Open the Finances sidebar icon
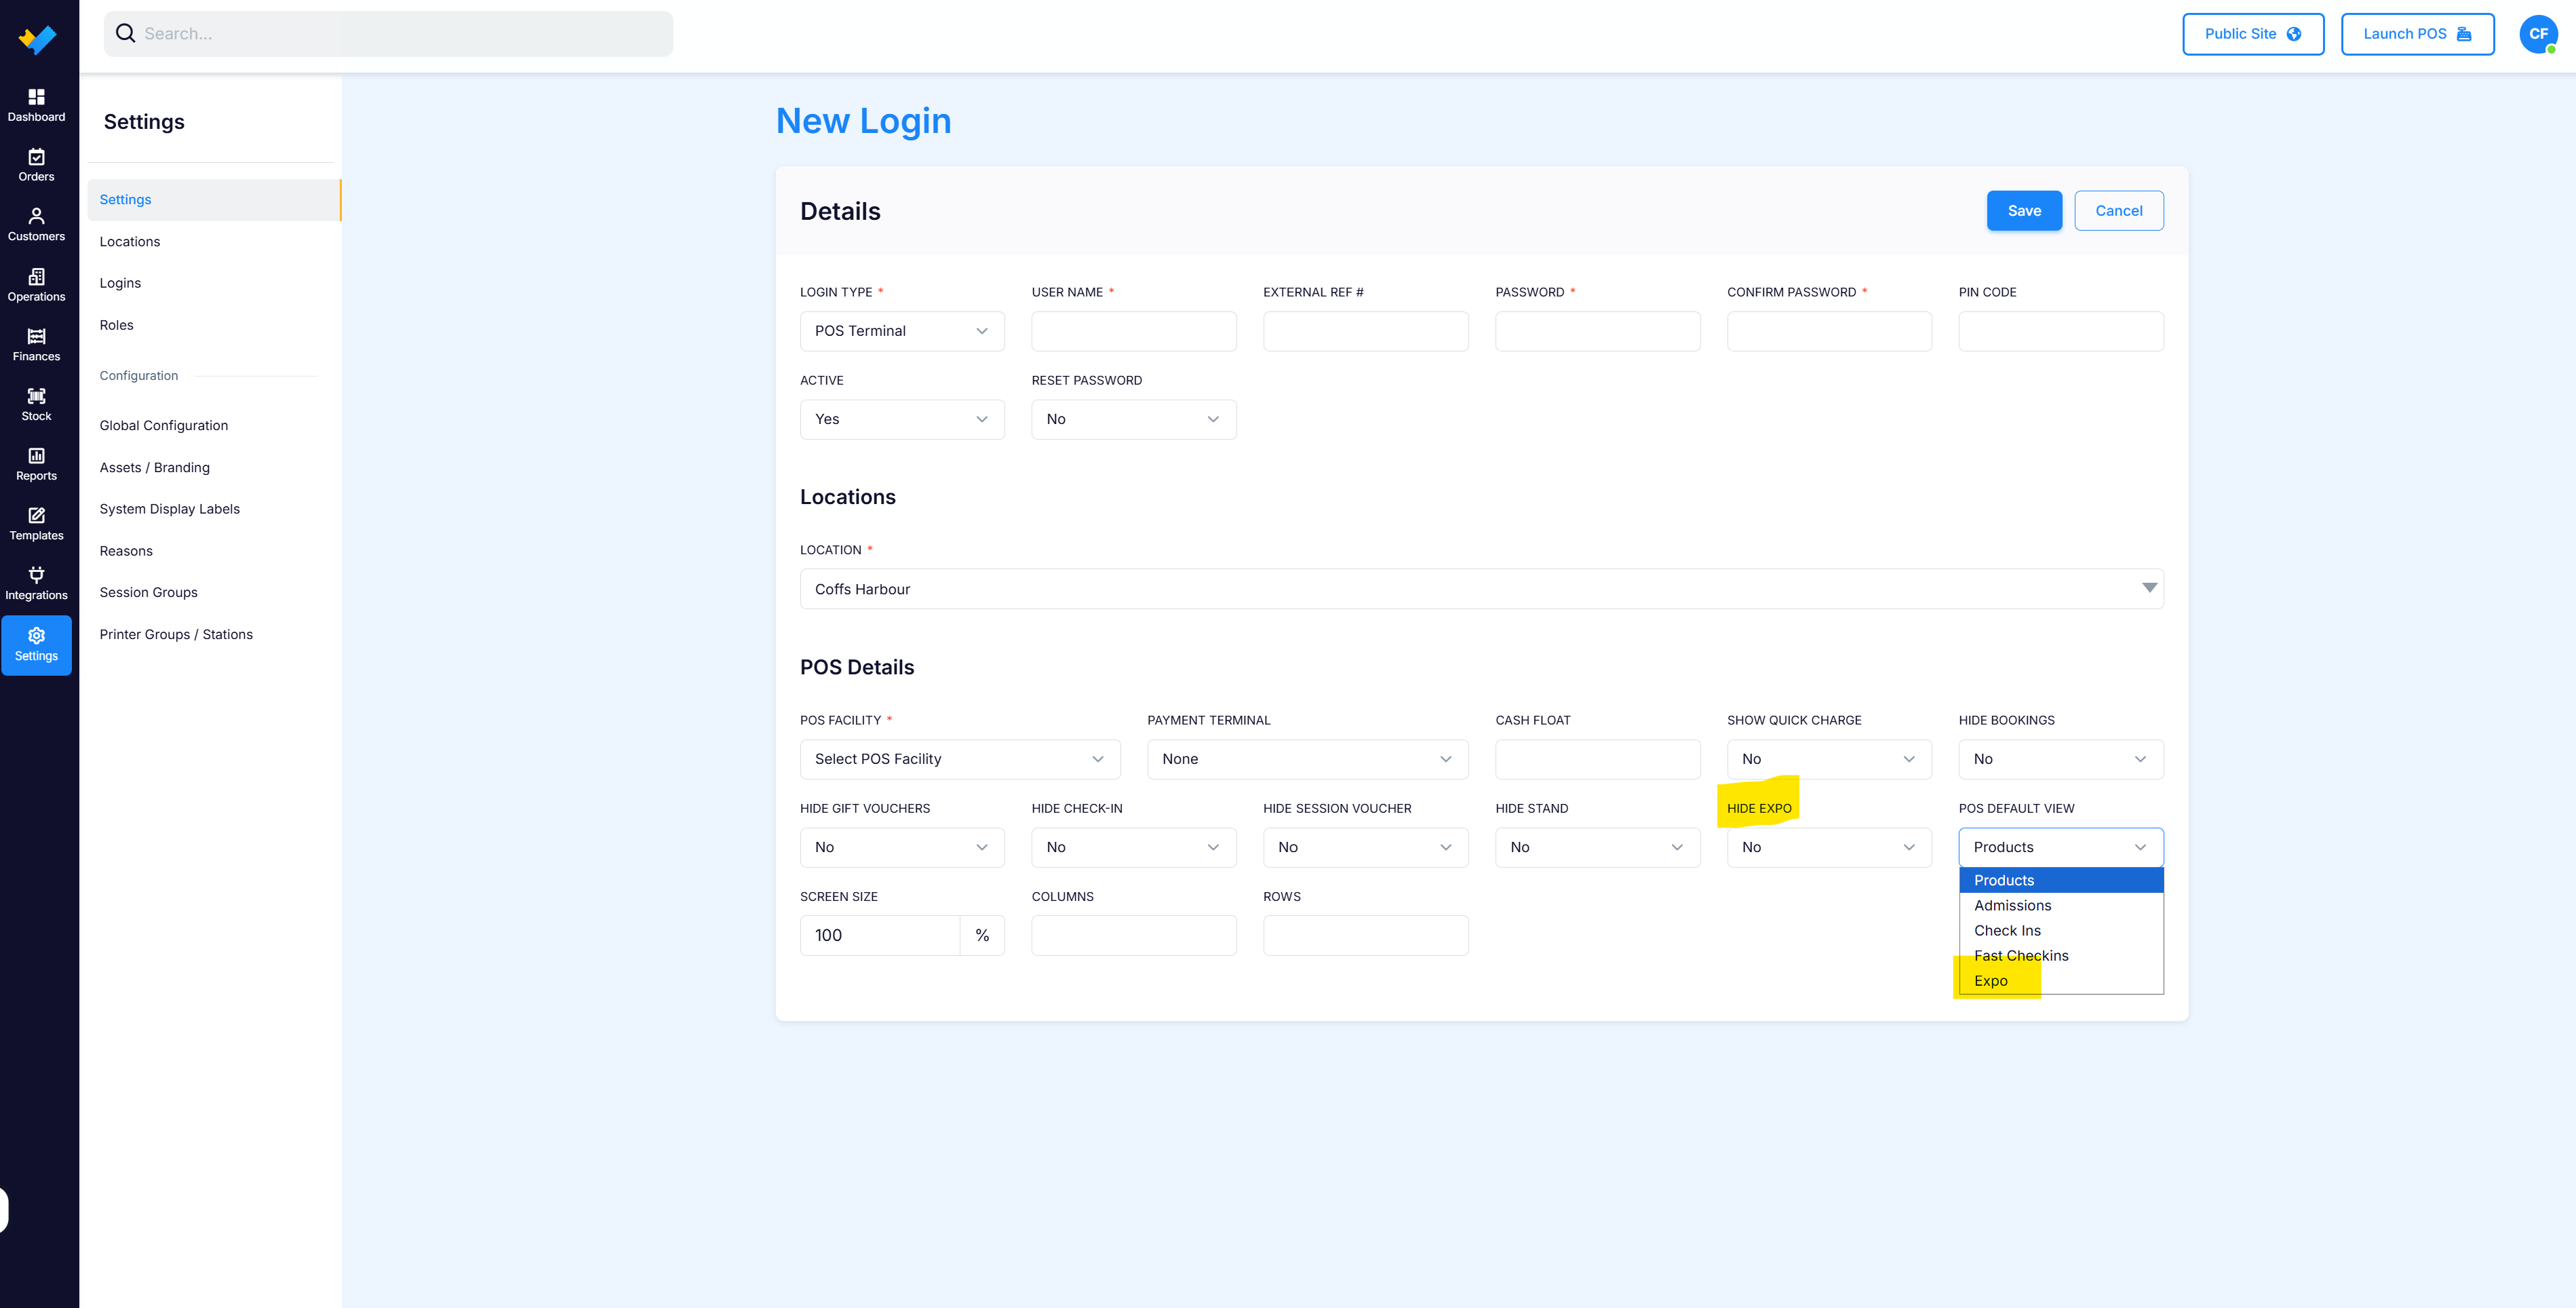Image resolution: width=2576 pixels, height=1308 pixels. click(x=36, y=336)
